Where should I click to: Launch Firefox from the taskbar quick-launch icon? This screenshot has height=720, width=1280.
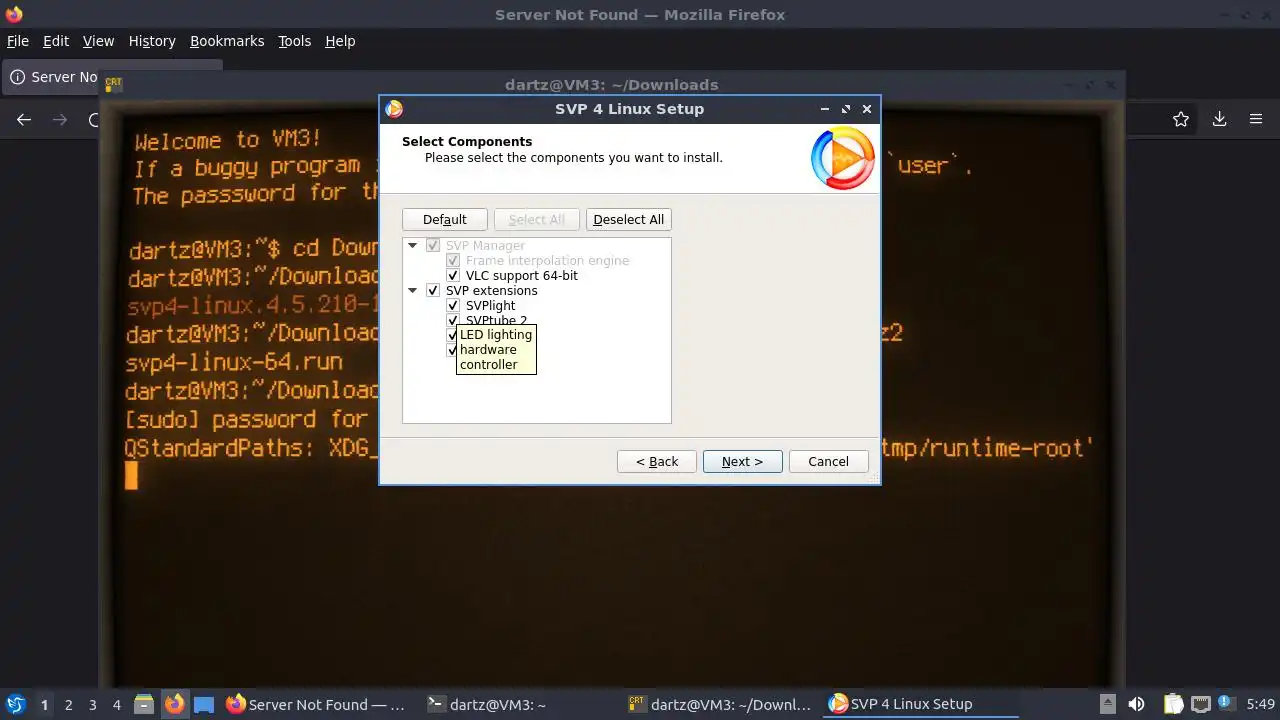pos(174,705)
